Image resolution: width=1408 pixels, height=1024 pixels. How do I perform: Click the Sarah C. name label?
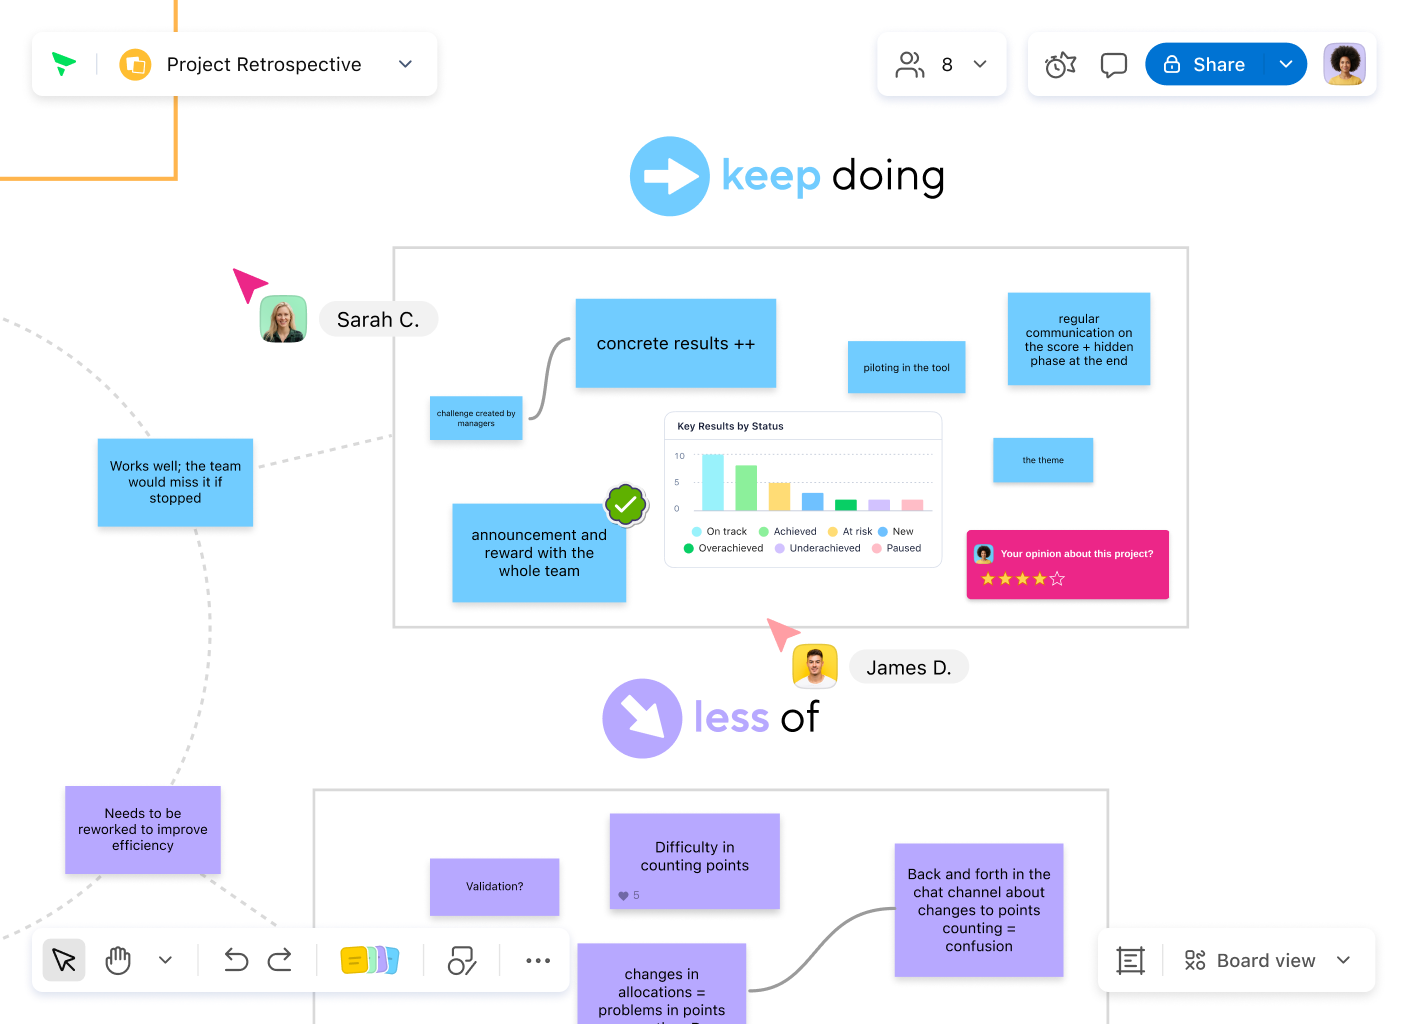378,320
